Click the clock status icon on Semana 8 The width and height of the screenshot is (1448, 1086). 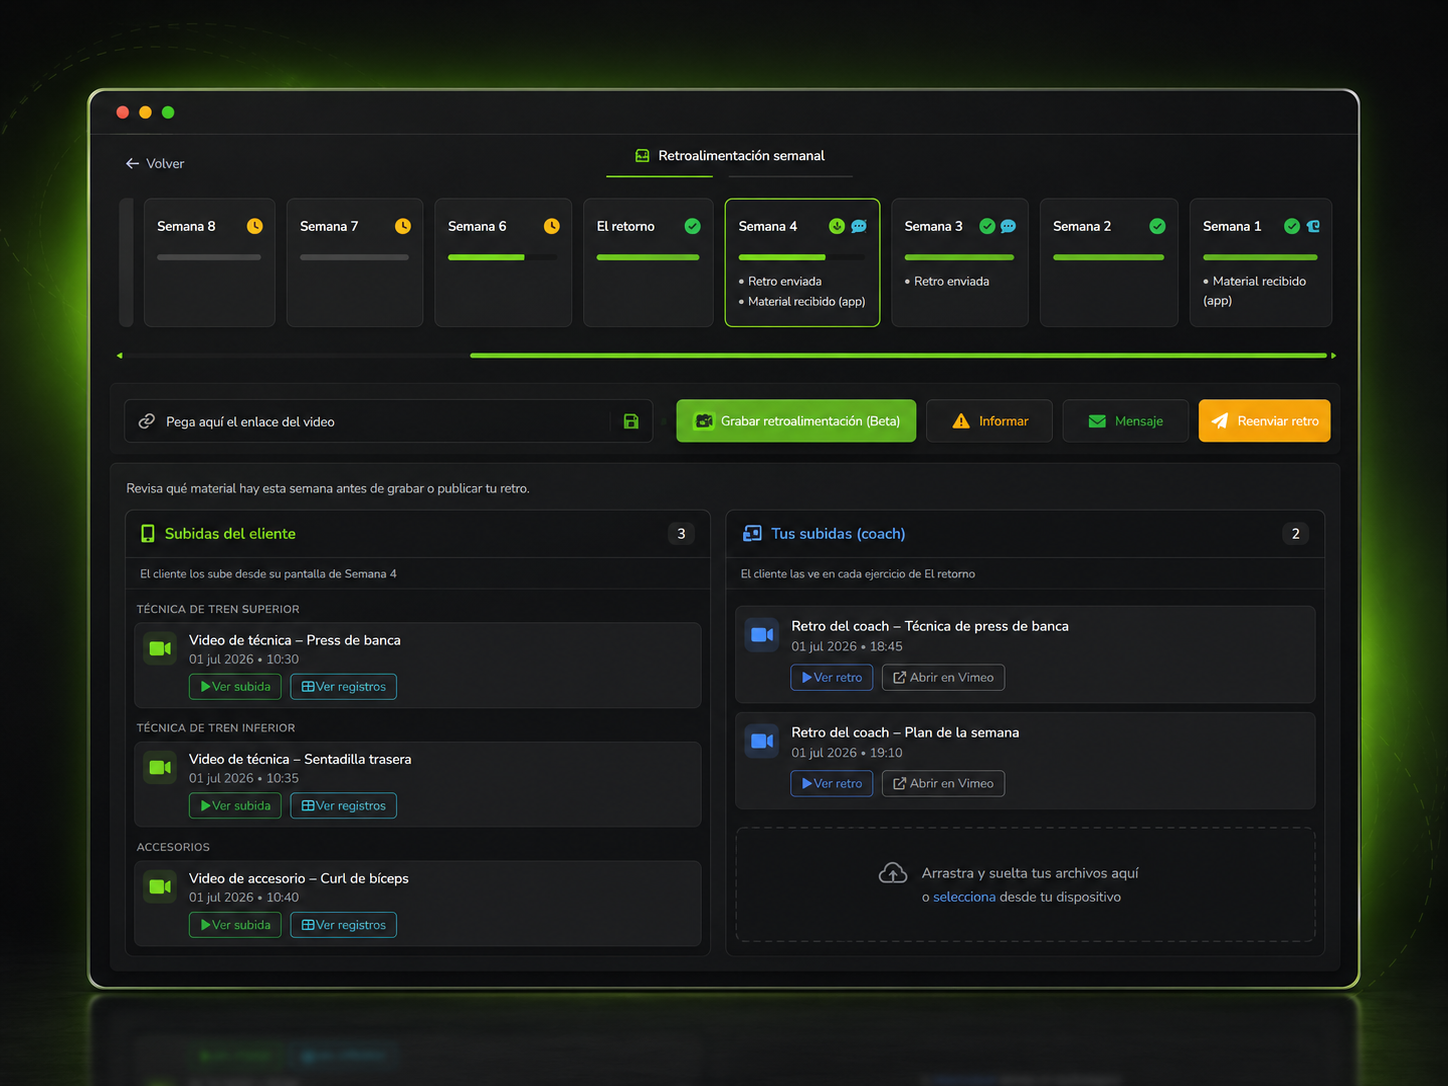(x=255, y=226)
